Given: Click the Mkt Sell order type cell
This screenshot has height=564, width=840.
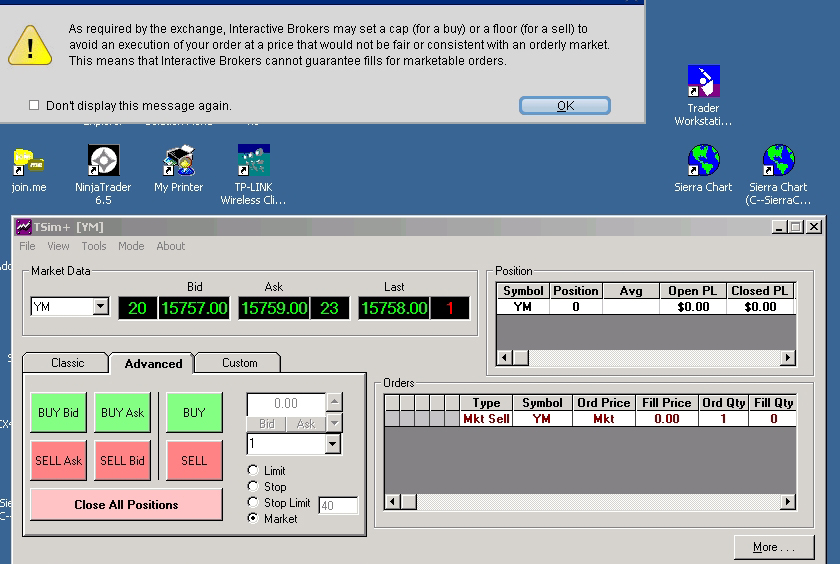Looking at the screenshot, I should pyautogui.click(x=486, y=419).
